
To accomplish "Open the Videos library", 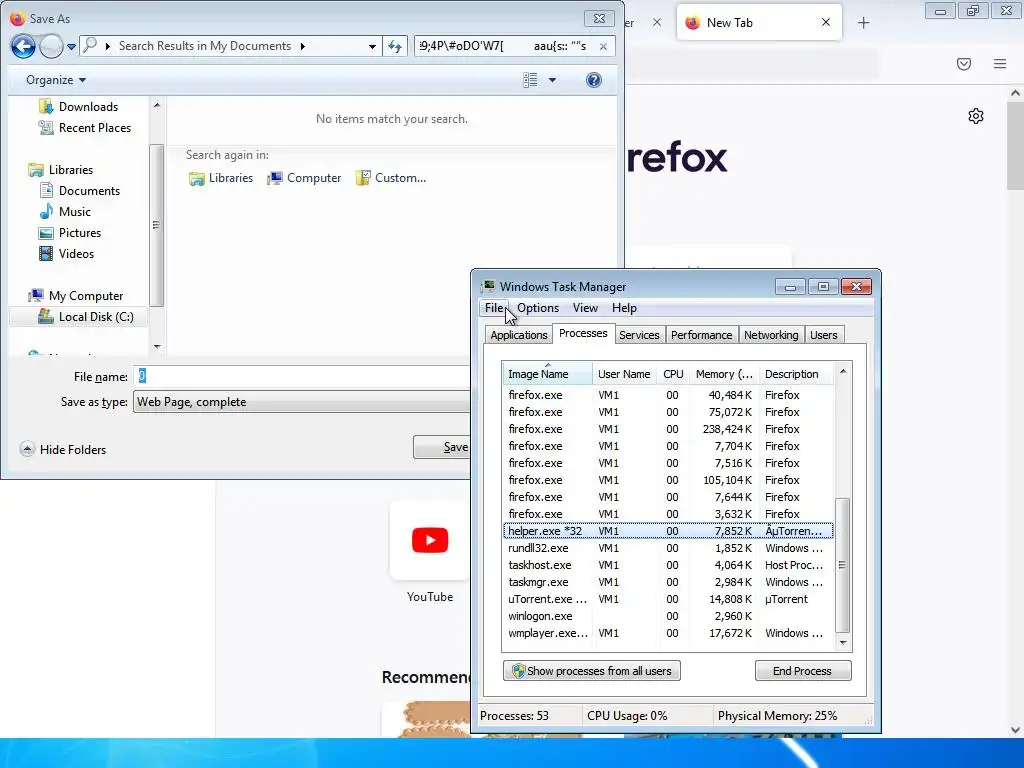I will [76, 253].
